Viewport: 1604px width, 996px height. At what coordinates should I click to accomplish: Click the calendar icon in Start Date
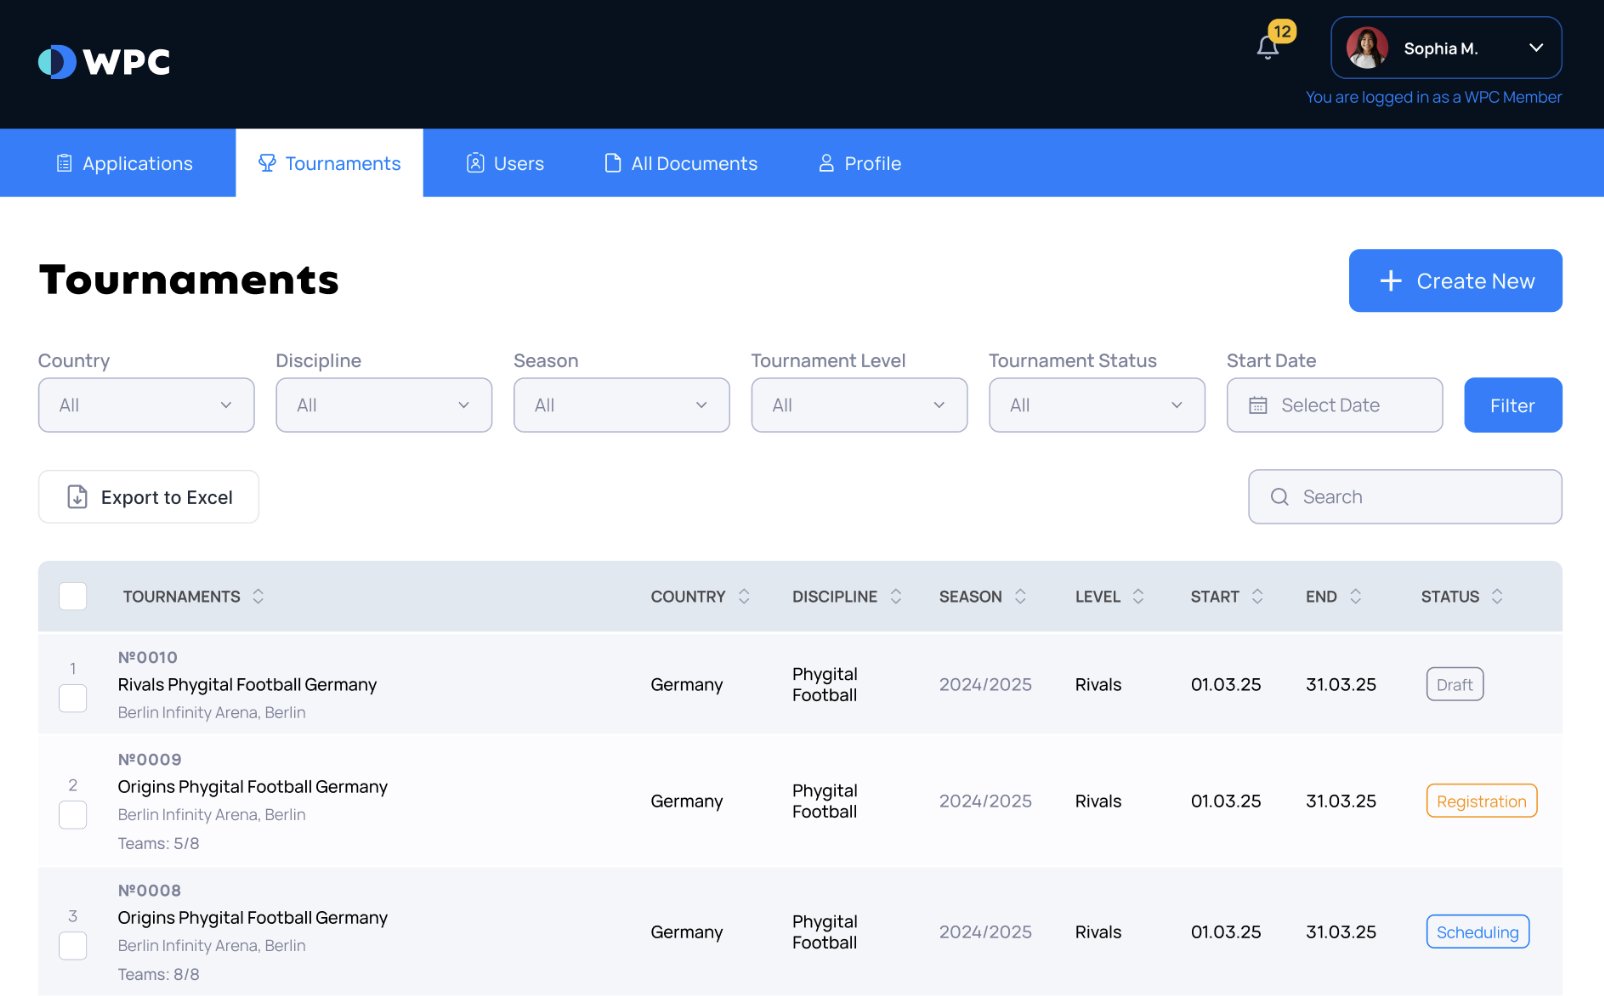pyautogui.click(x=1258, y=405)
